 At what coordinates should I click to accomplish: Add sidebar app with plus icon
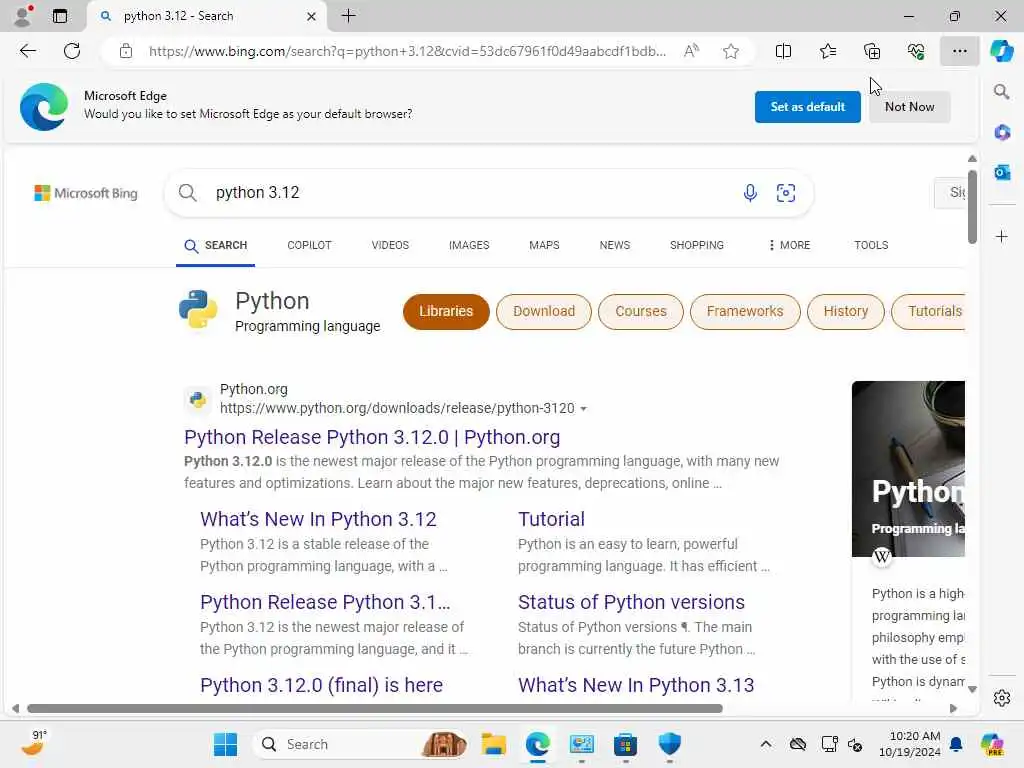[x=1002, y=236]
